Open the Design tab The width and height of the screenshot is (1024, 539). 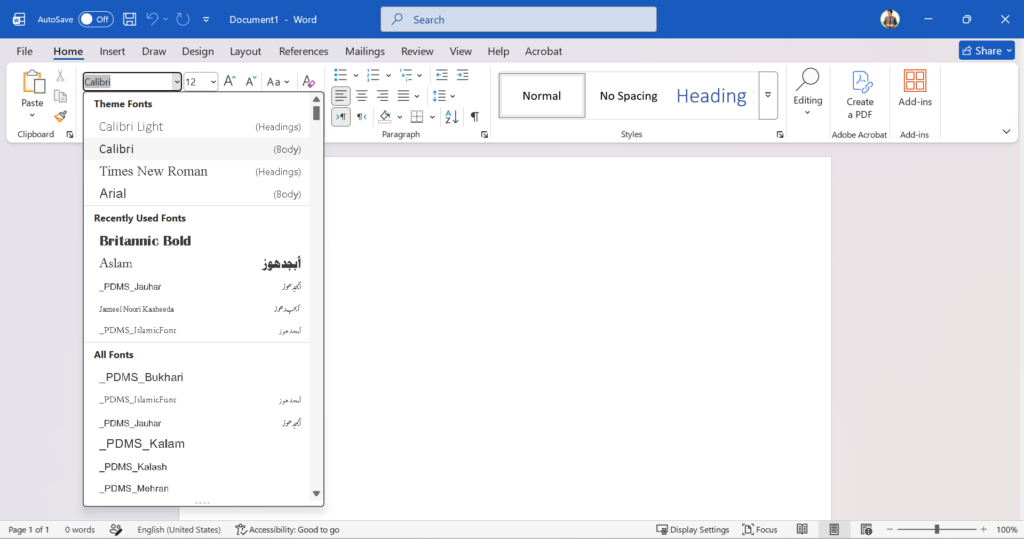pyautogui.click(x=198, y=51)
